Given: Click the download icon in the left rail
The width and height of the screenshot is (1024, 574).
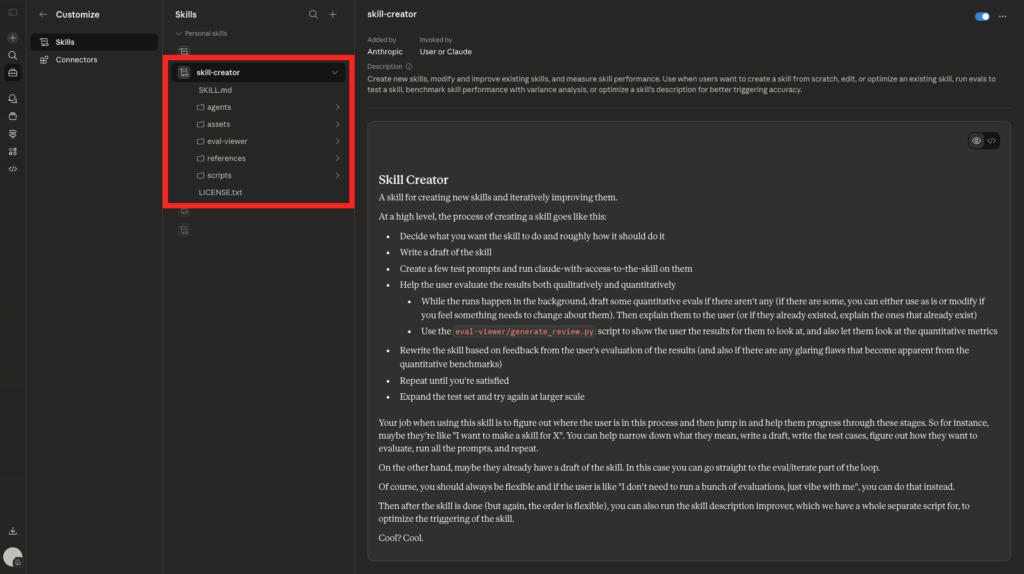Looking at the screenshot, I should pyautogui.click(x=13, y=531).
